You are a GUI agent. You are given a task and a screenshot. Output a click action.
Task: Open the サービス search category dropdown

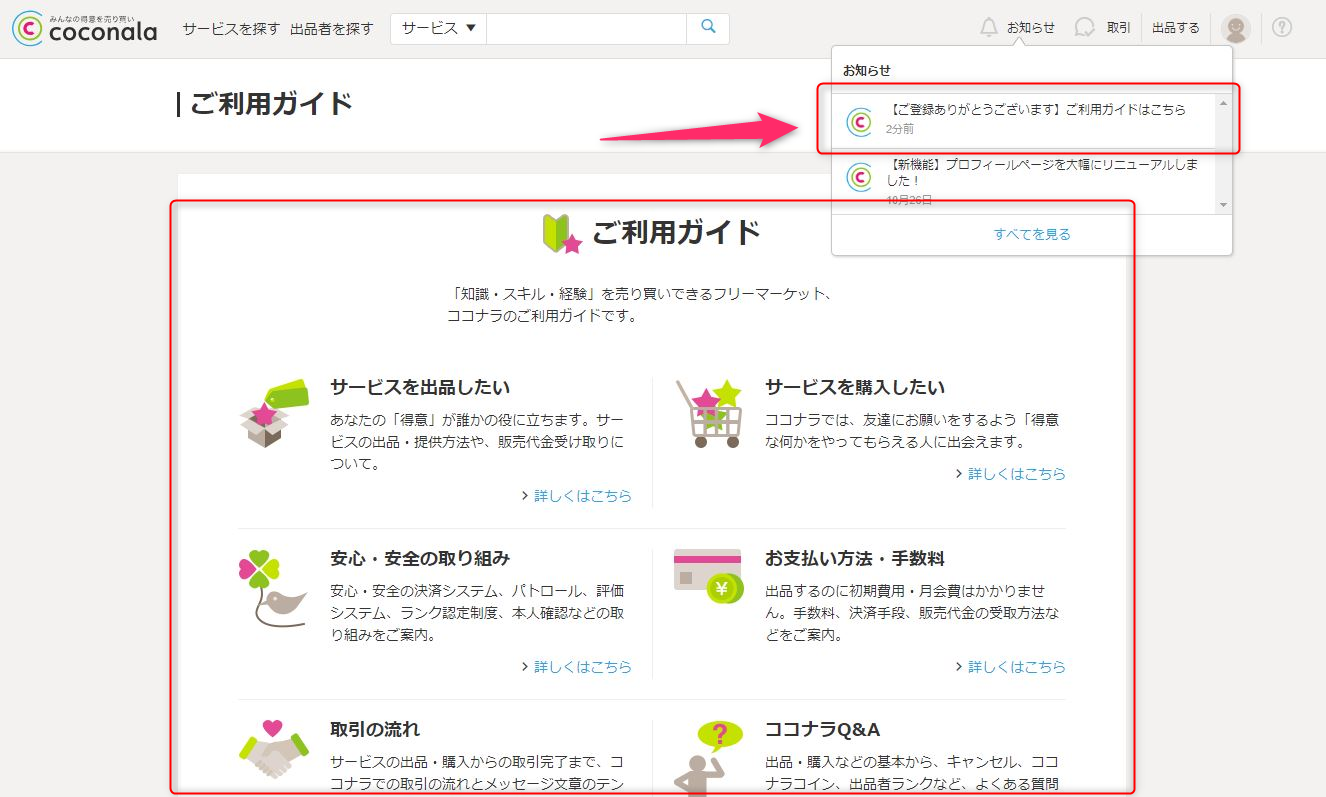[x=438, y=28]
